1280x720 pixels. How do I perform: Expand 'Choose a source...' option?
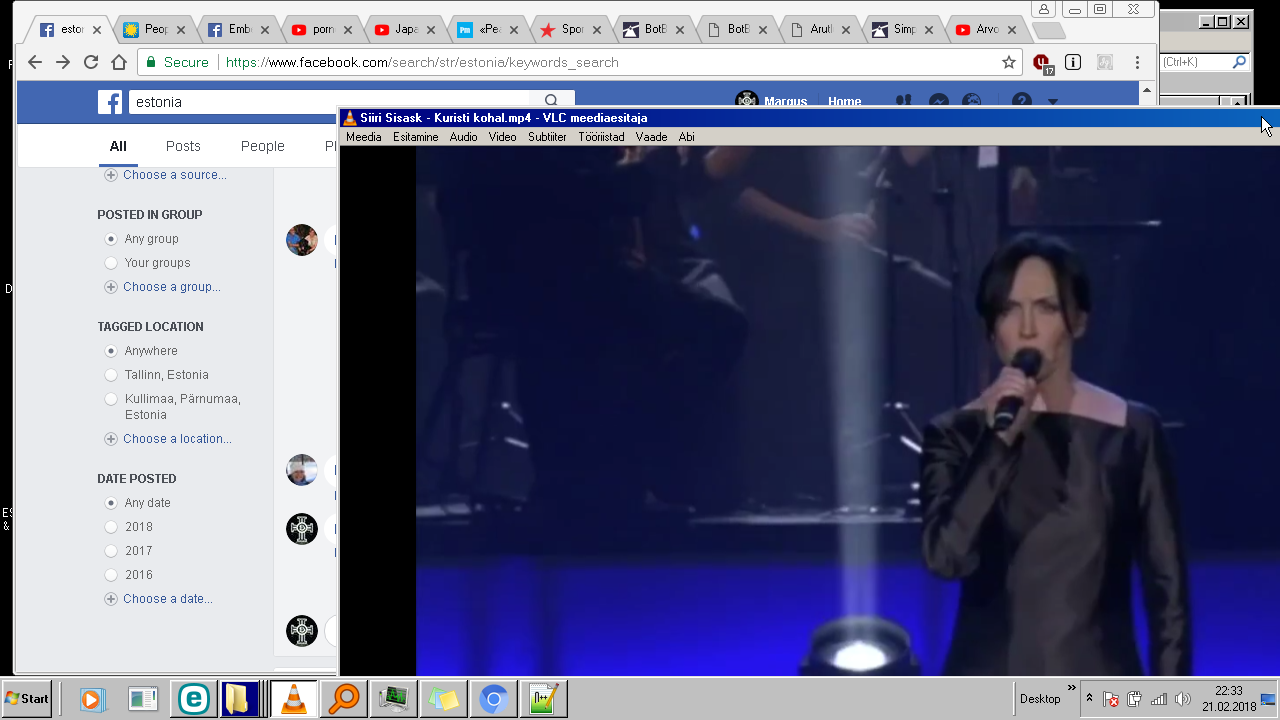[x=166, y=175]
